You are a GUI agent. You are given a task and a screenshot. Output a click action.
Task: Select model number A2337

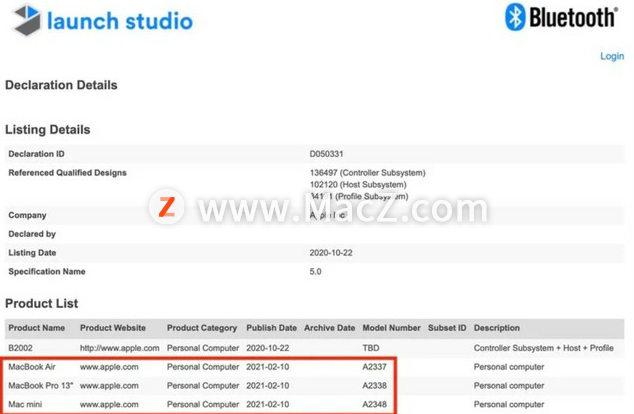point(374,367)
